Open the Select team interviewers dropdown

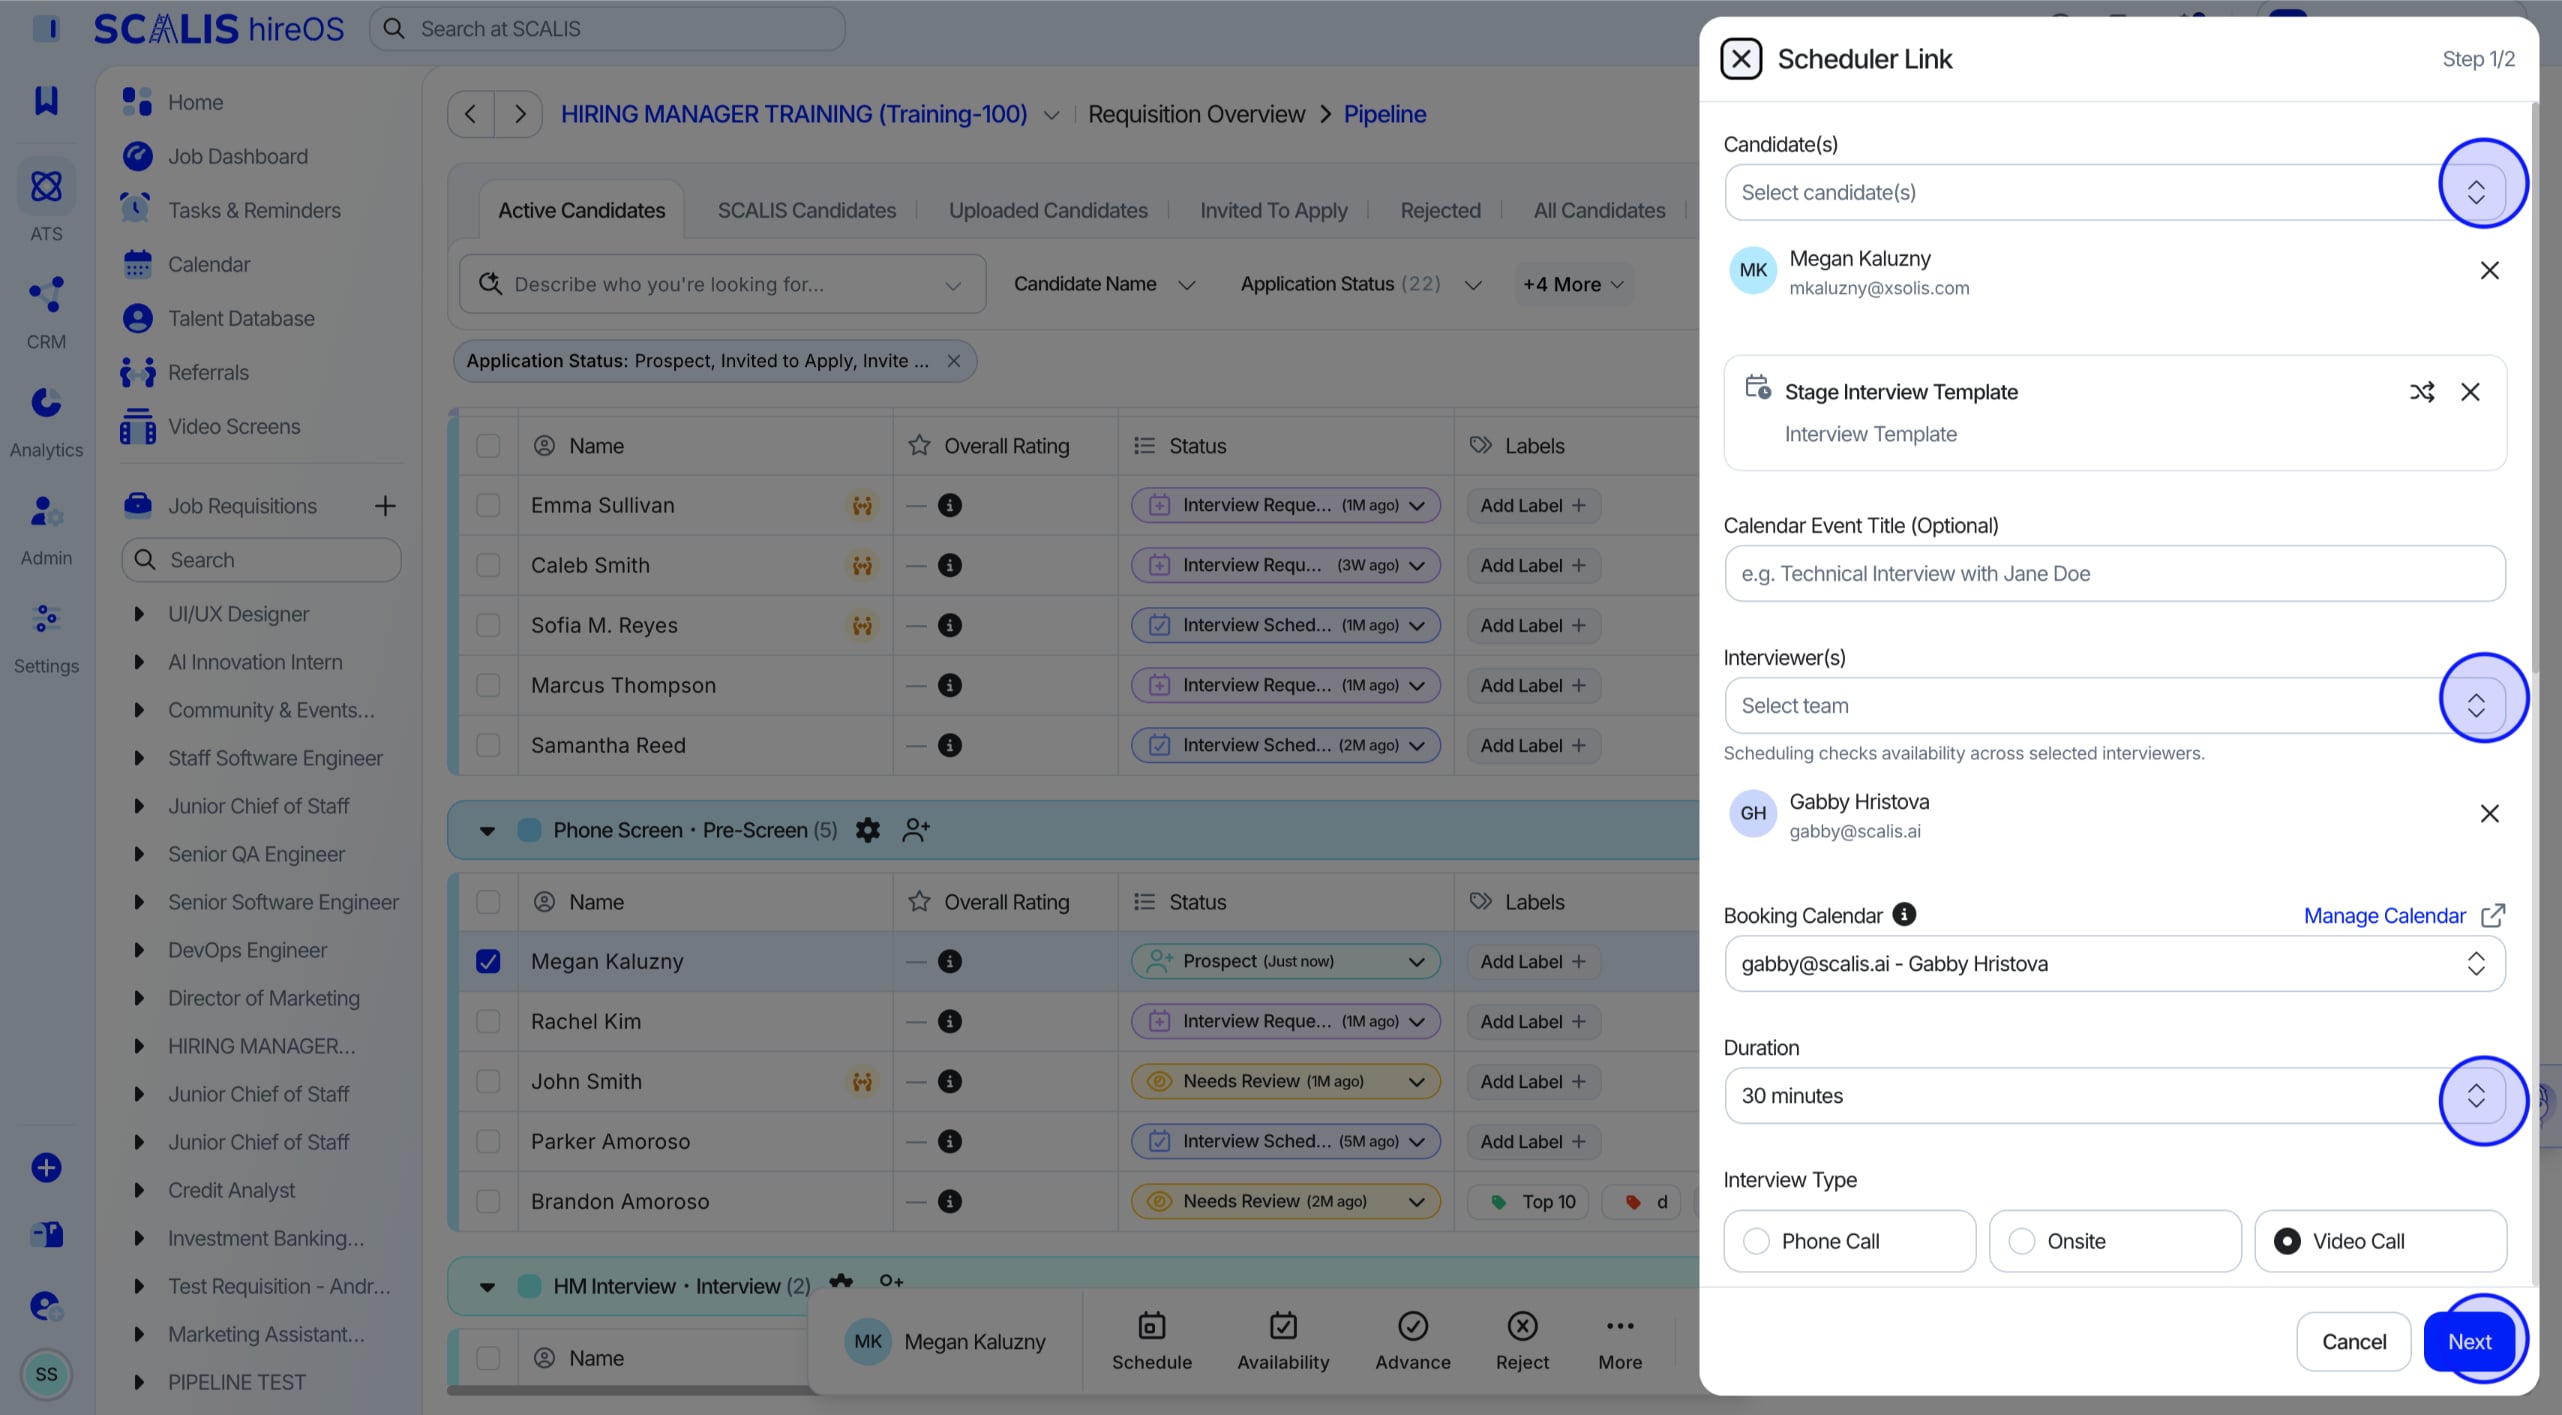pos(2114,706)
